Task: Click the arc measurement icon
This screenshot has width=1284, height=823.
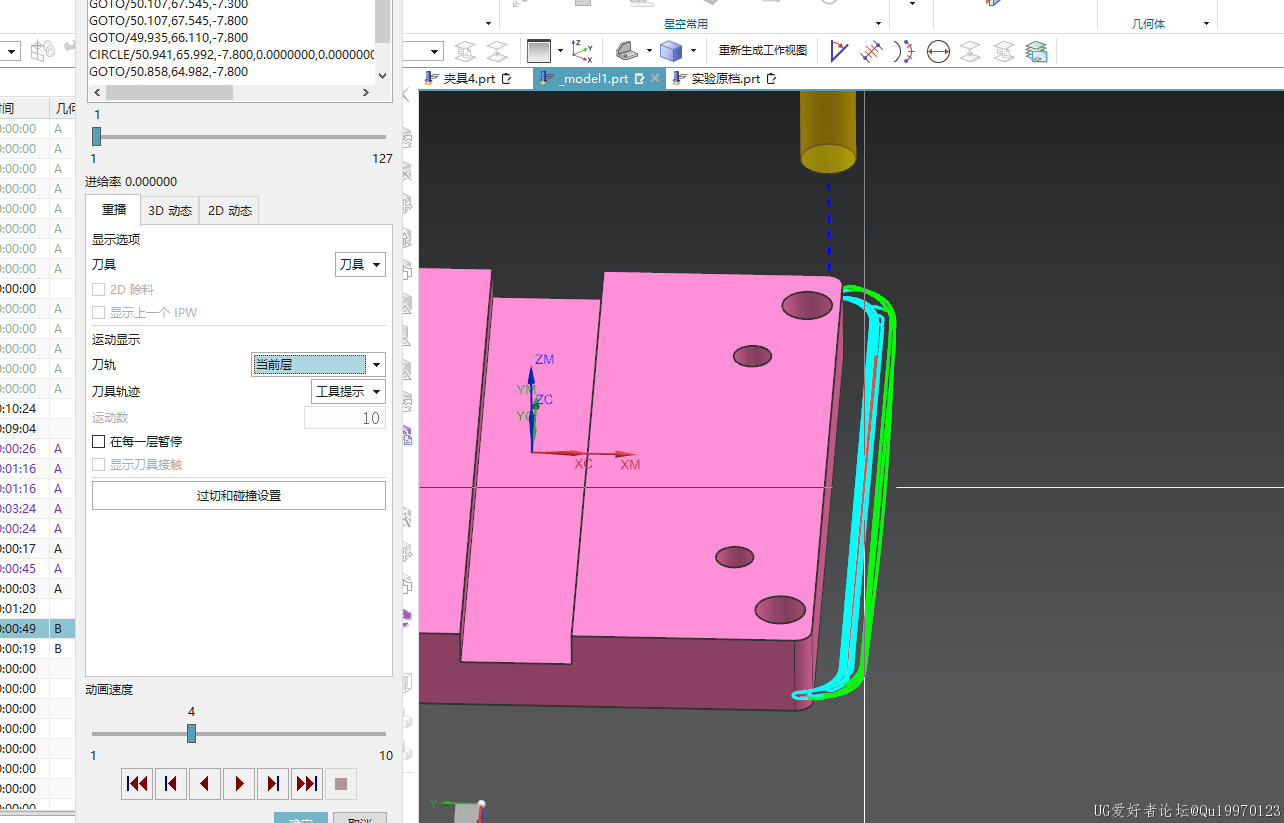Action: [x=904, y=50]
